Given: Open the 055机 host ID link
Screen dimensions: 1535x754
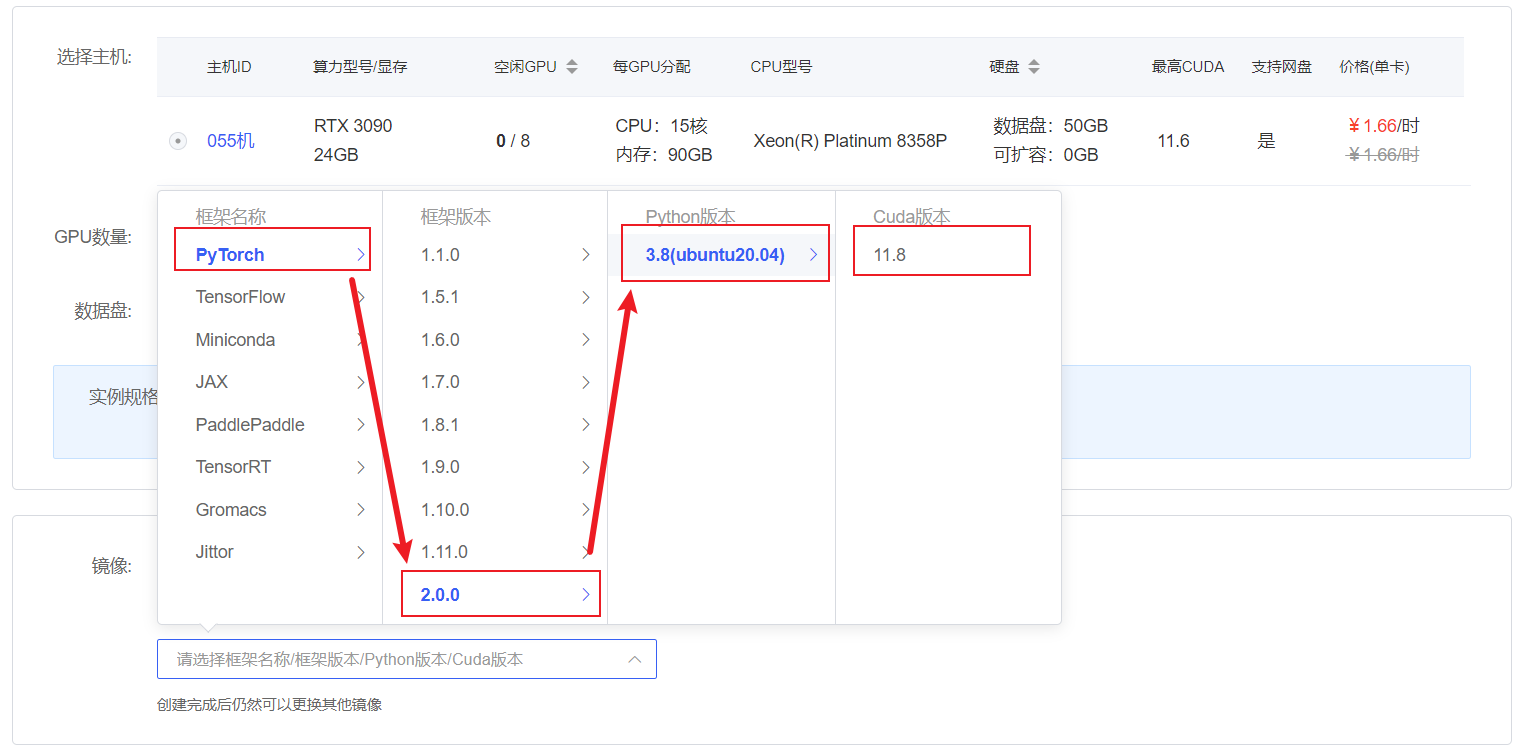Looking at the screenshot, I should (x=230, y=141).
